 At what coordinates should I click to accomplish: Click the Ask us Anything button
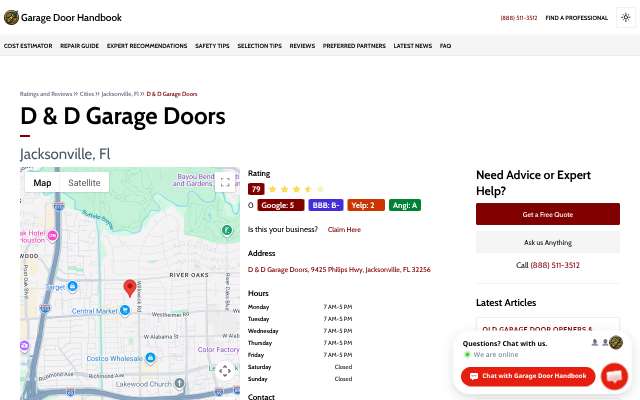[548, 242]
